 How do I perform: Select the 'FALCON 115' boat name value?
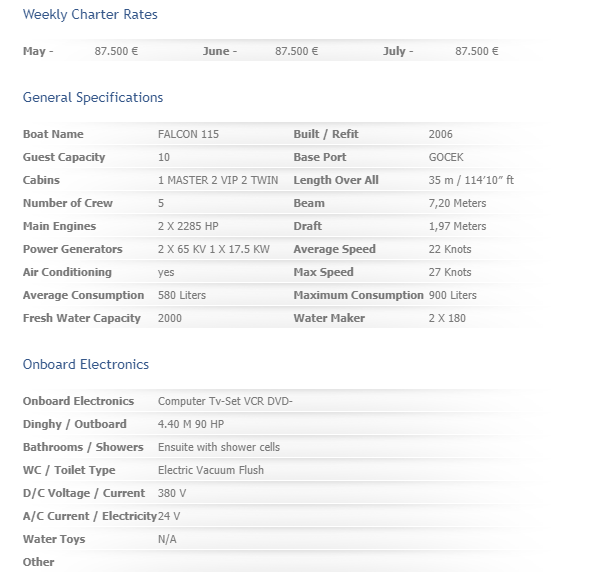pos(188,134)
